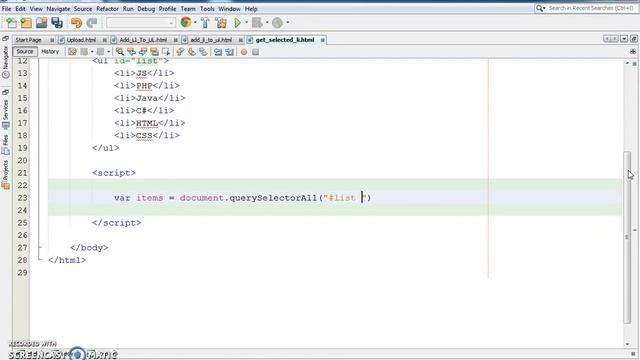640x360 pixels.
Task: Open the Projects side panel tab
Action: [6, 175]
